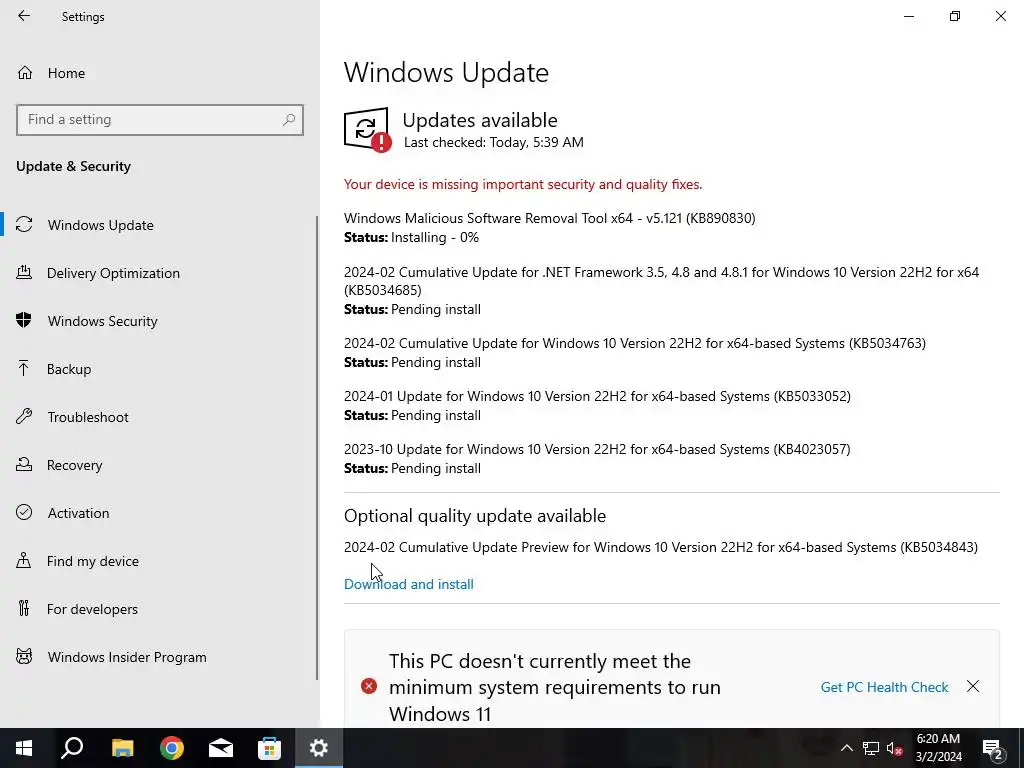Viewport: 1024px width, 768px height.
Task: Click the KB5034843 Cumulative Update Preview text
Action: click(x=661, y=547)
